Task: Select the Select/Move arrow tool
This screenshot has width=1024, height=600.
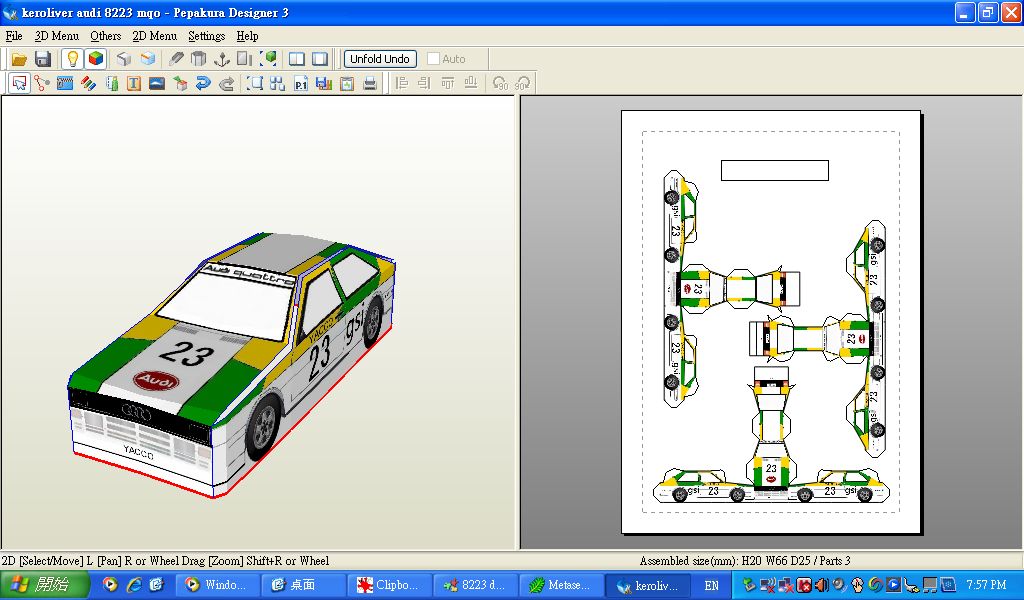Action: pos(19,84)
